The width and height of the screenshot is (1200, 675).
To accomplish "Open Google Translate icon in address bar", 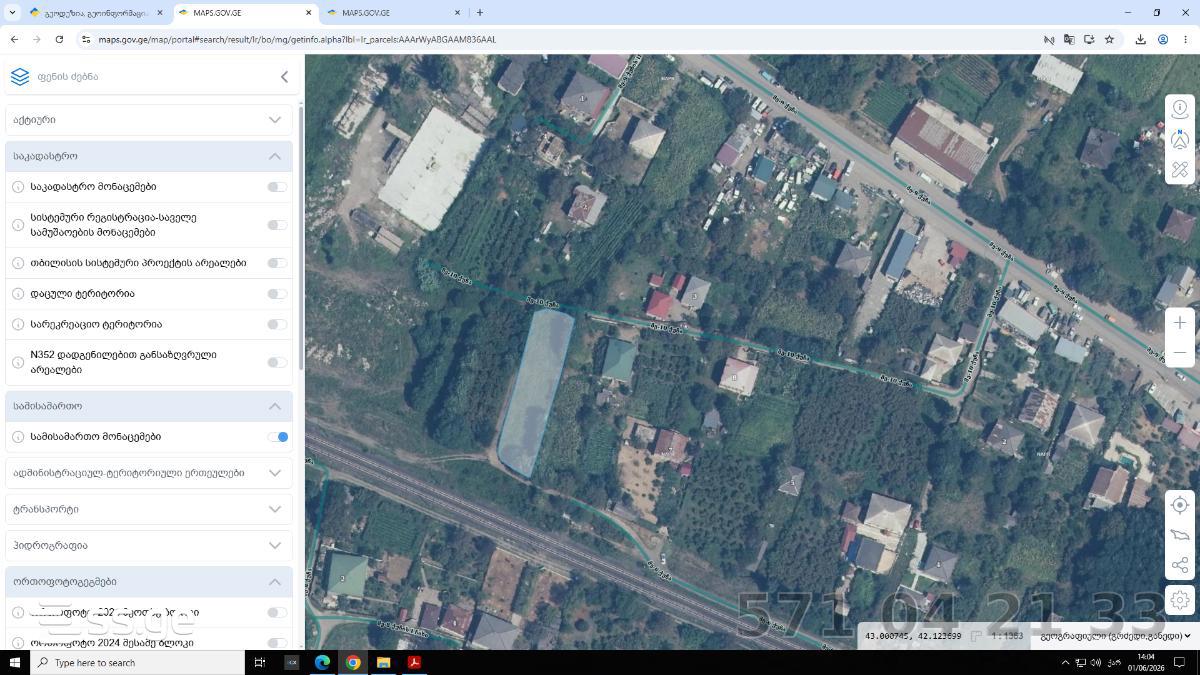I will point(1069,39).
